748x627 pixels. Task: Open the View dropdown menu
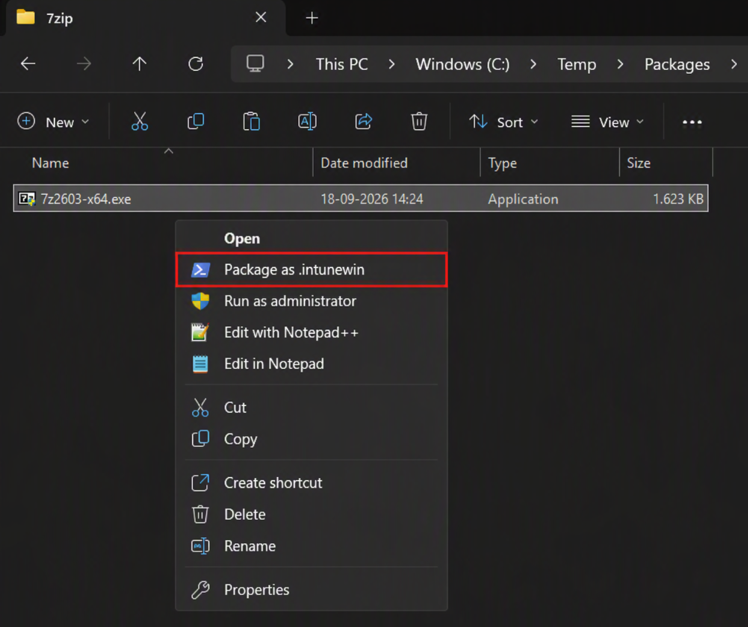point(608,122)
